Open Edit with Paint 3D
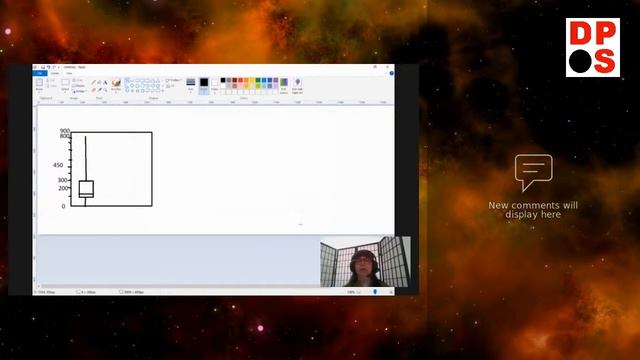The image size is (640, 360). [298, 86]
